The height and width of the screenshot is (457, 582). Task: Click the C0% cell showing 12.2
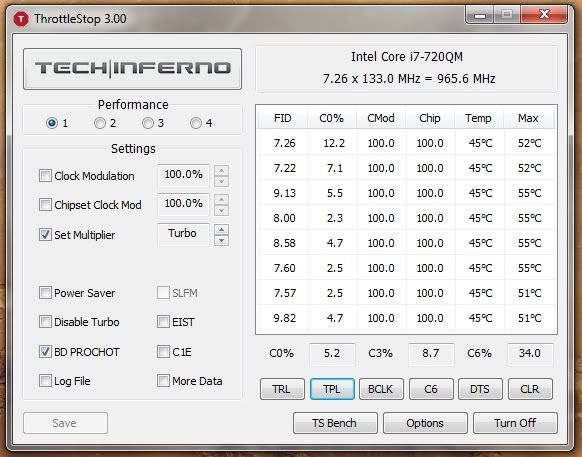(334, 143)
